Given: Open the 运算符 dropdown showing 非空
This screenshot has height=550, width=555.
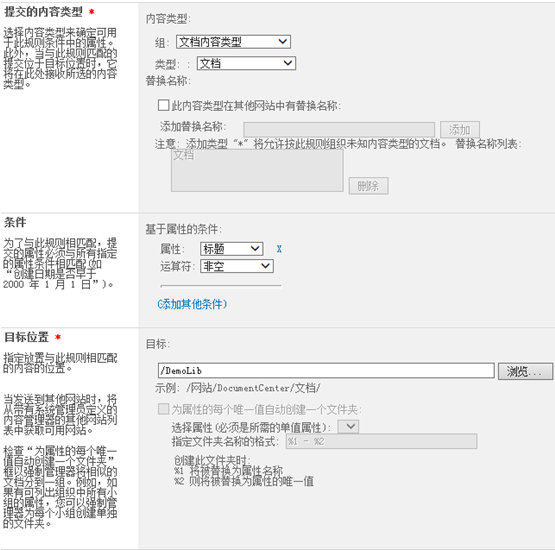Looking at the screenshot, I should point(236,266).
